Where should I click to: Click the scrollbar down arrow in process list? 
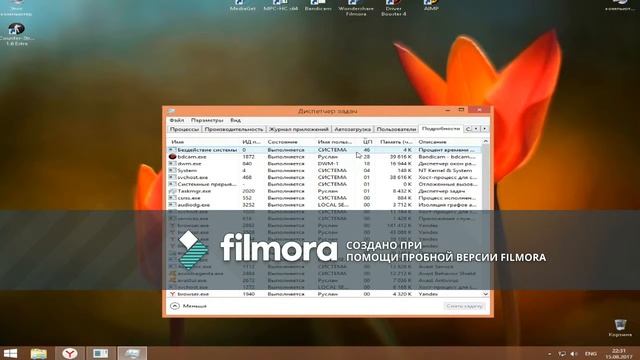[486, 294]
